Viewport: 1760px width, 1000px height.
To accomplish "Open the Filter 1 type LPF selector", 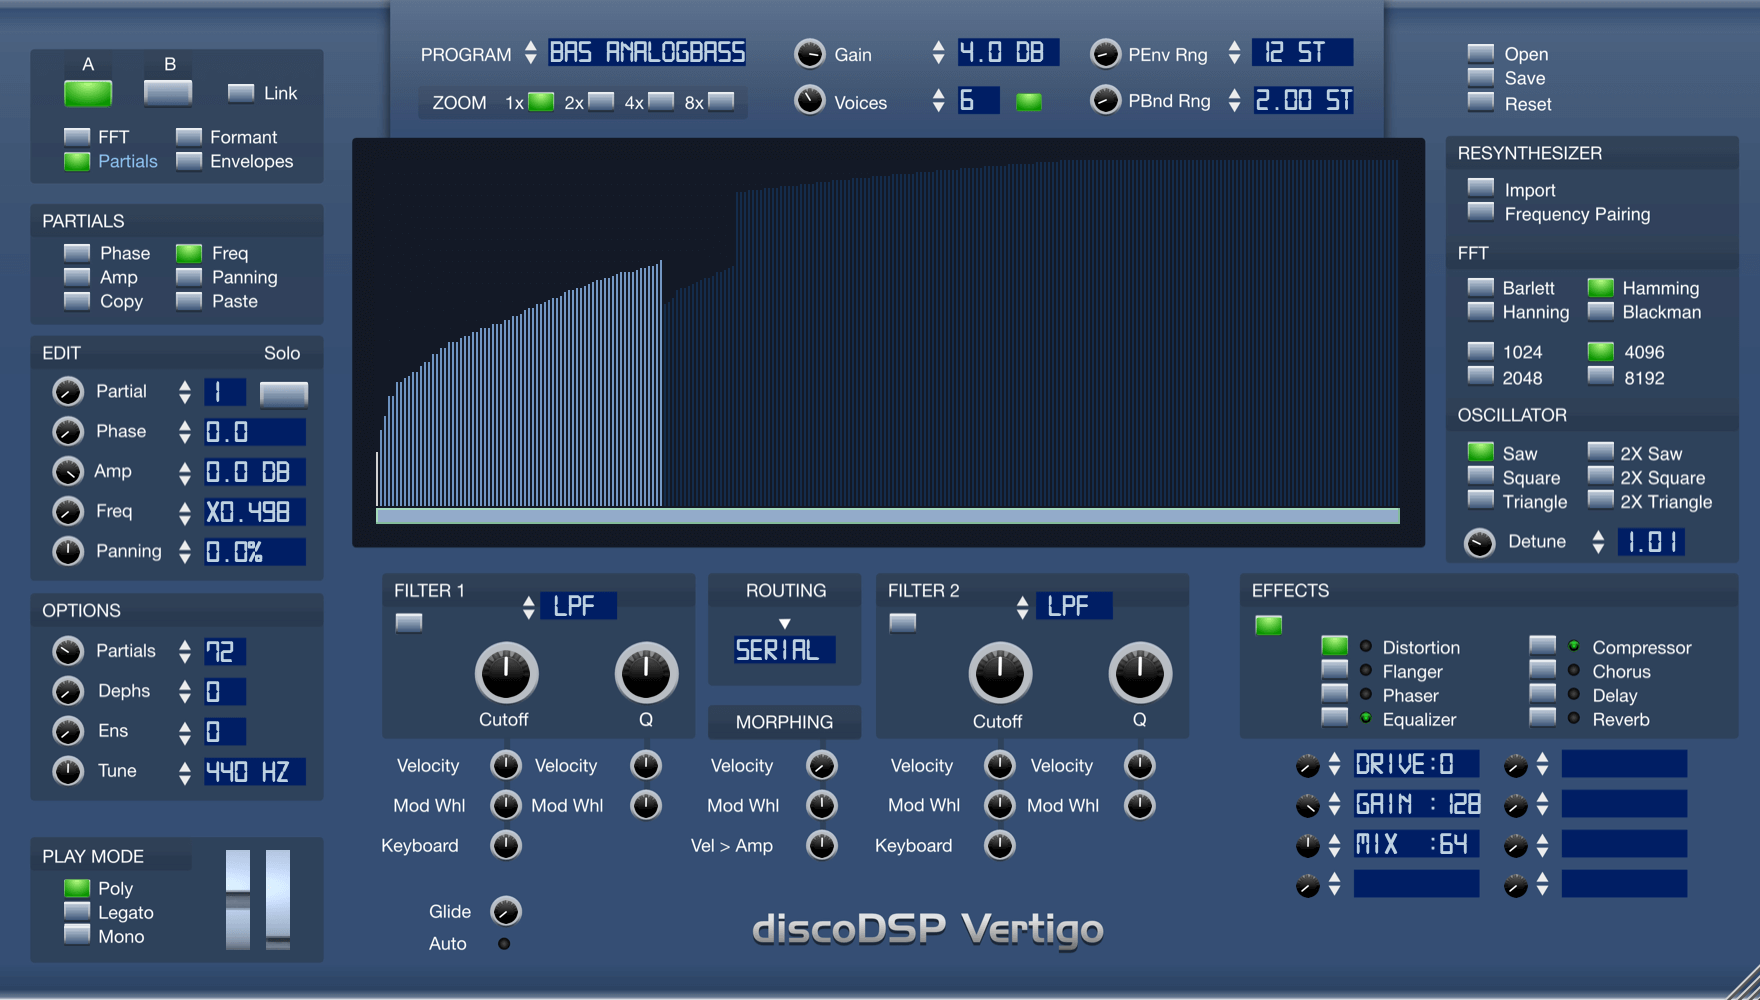I will (x=529, y=607).
